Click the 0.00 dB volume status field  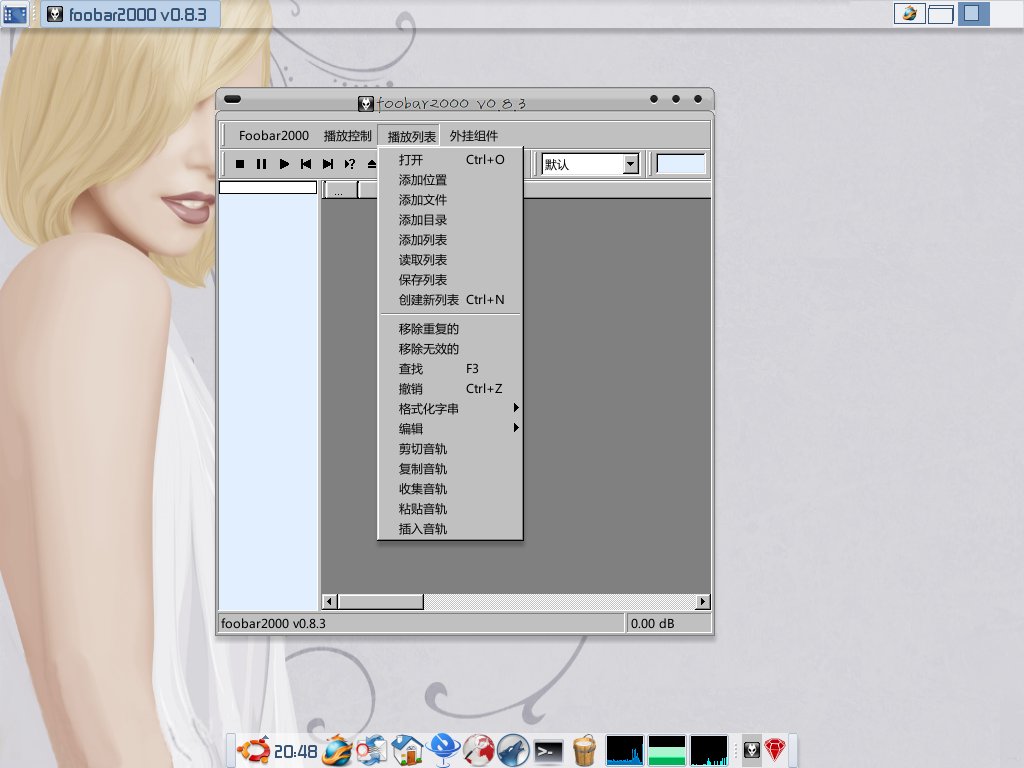pos(669,624)
